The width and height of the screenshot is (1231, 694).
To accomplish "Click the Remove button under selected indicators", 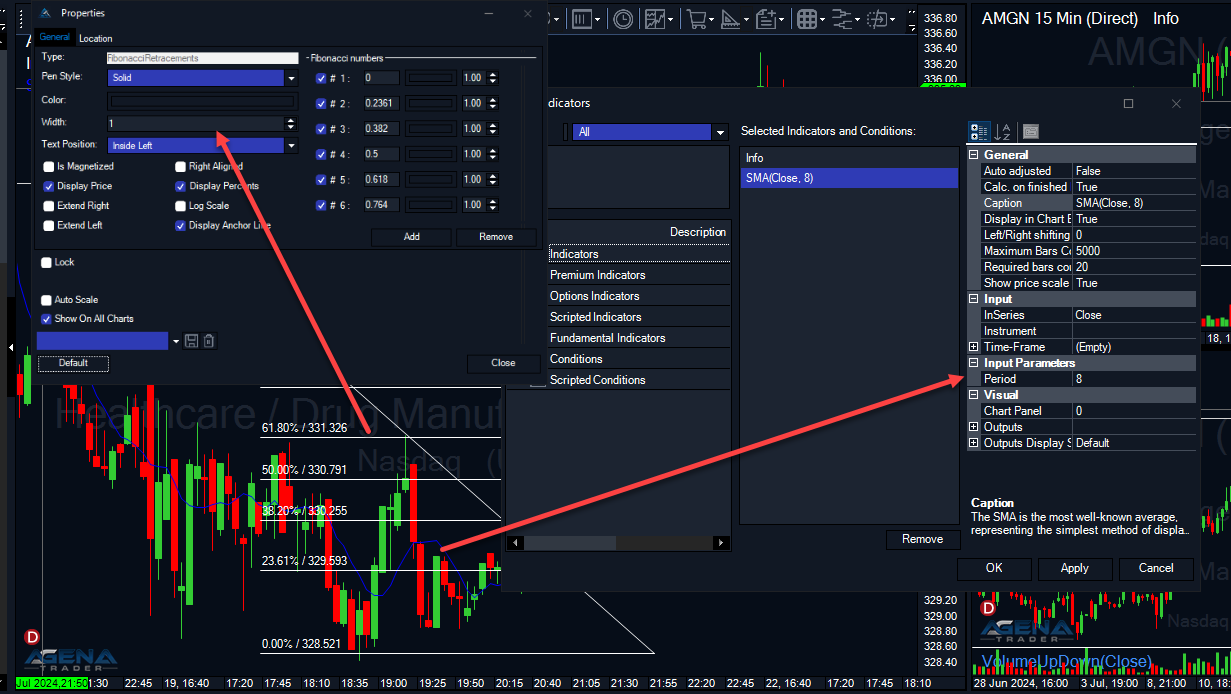I will (x=922, y=539).
